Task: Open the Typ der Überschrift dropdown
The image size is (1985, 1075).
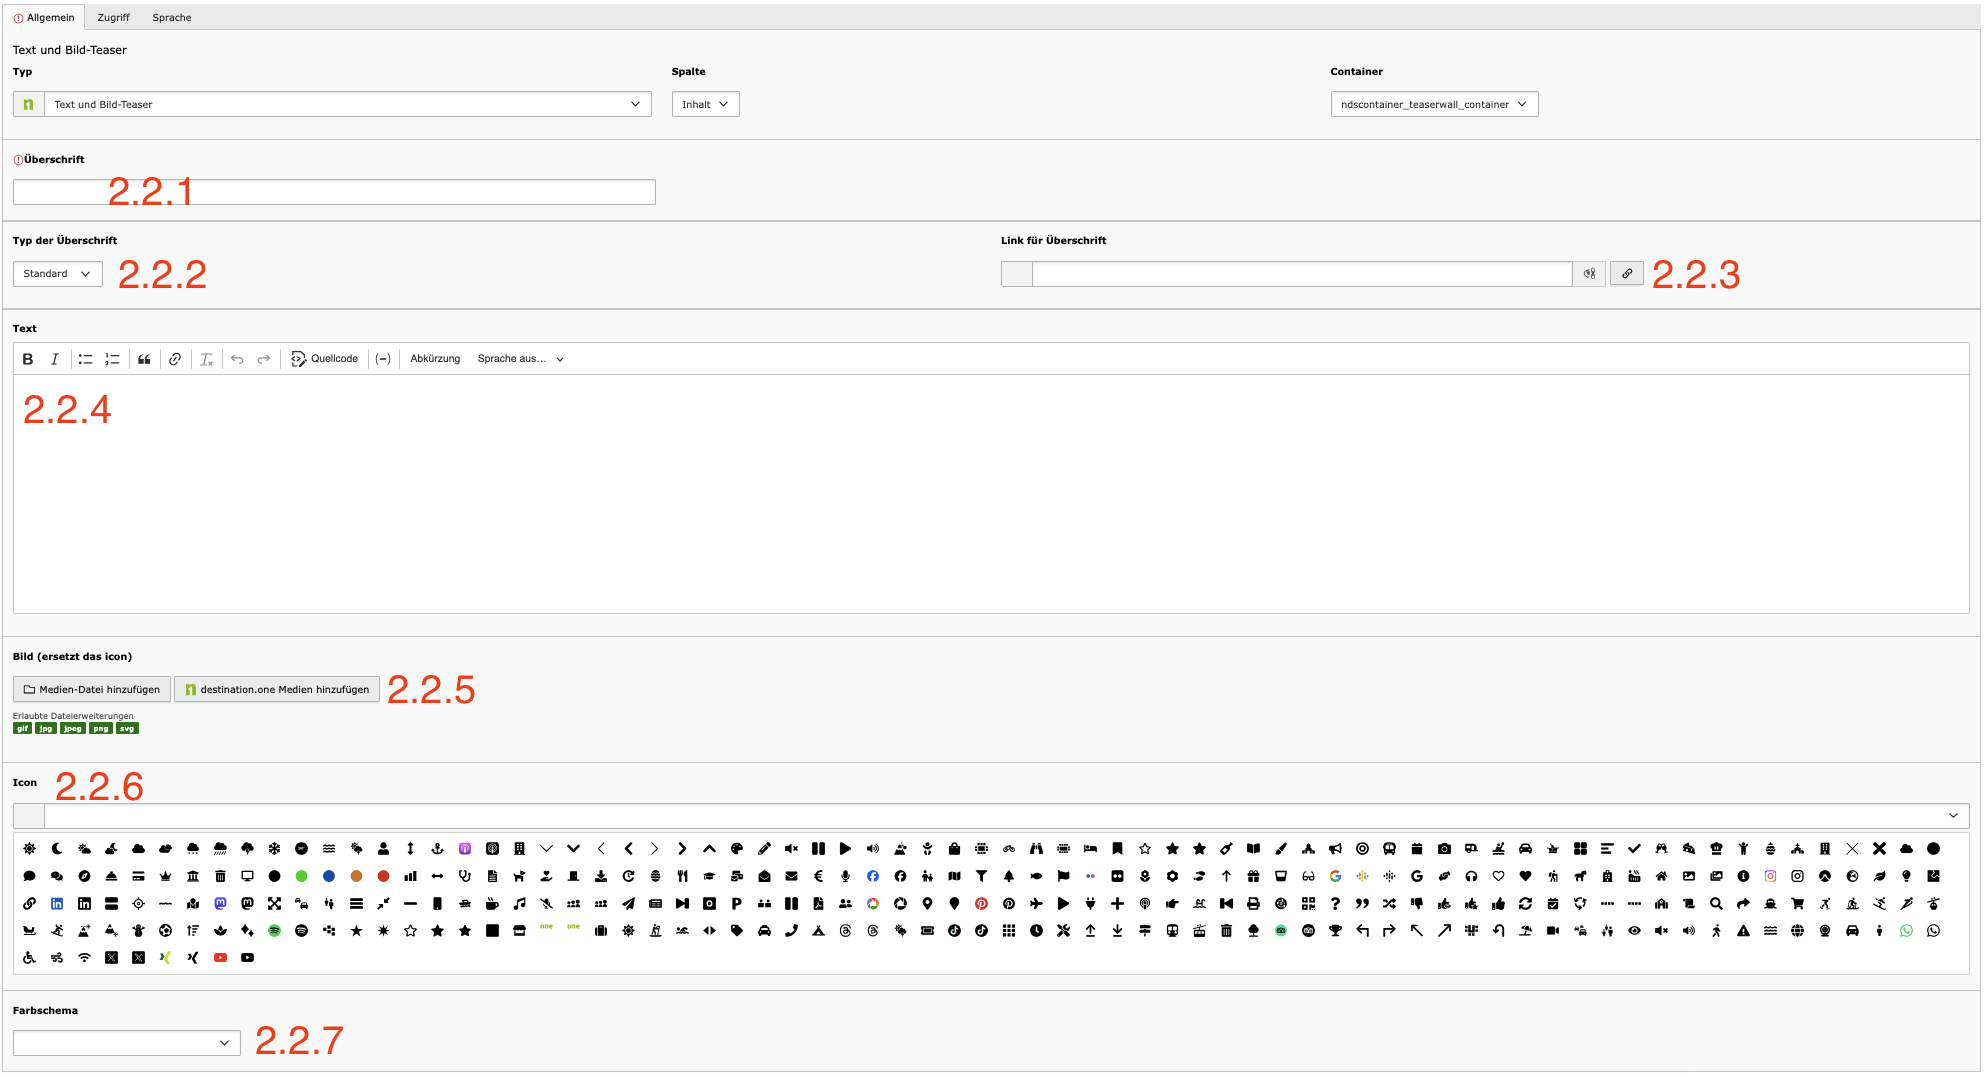Action: tap(57, 274)
